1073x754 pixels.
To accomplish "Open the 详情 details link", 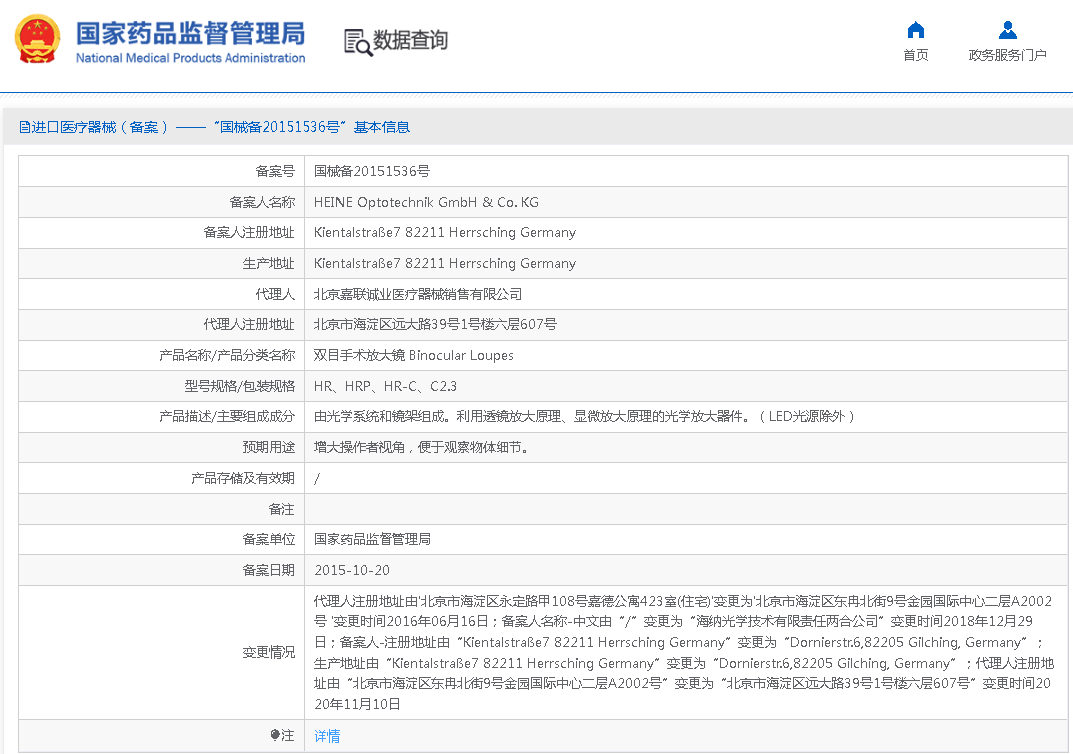I will pos(327,736).
